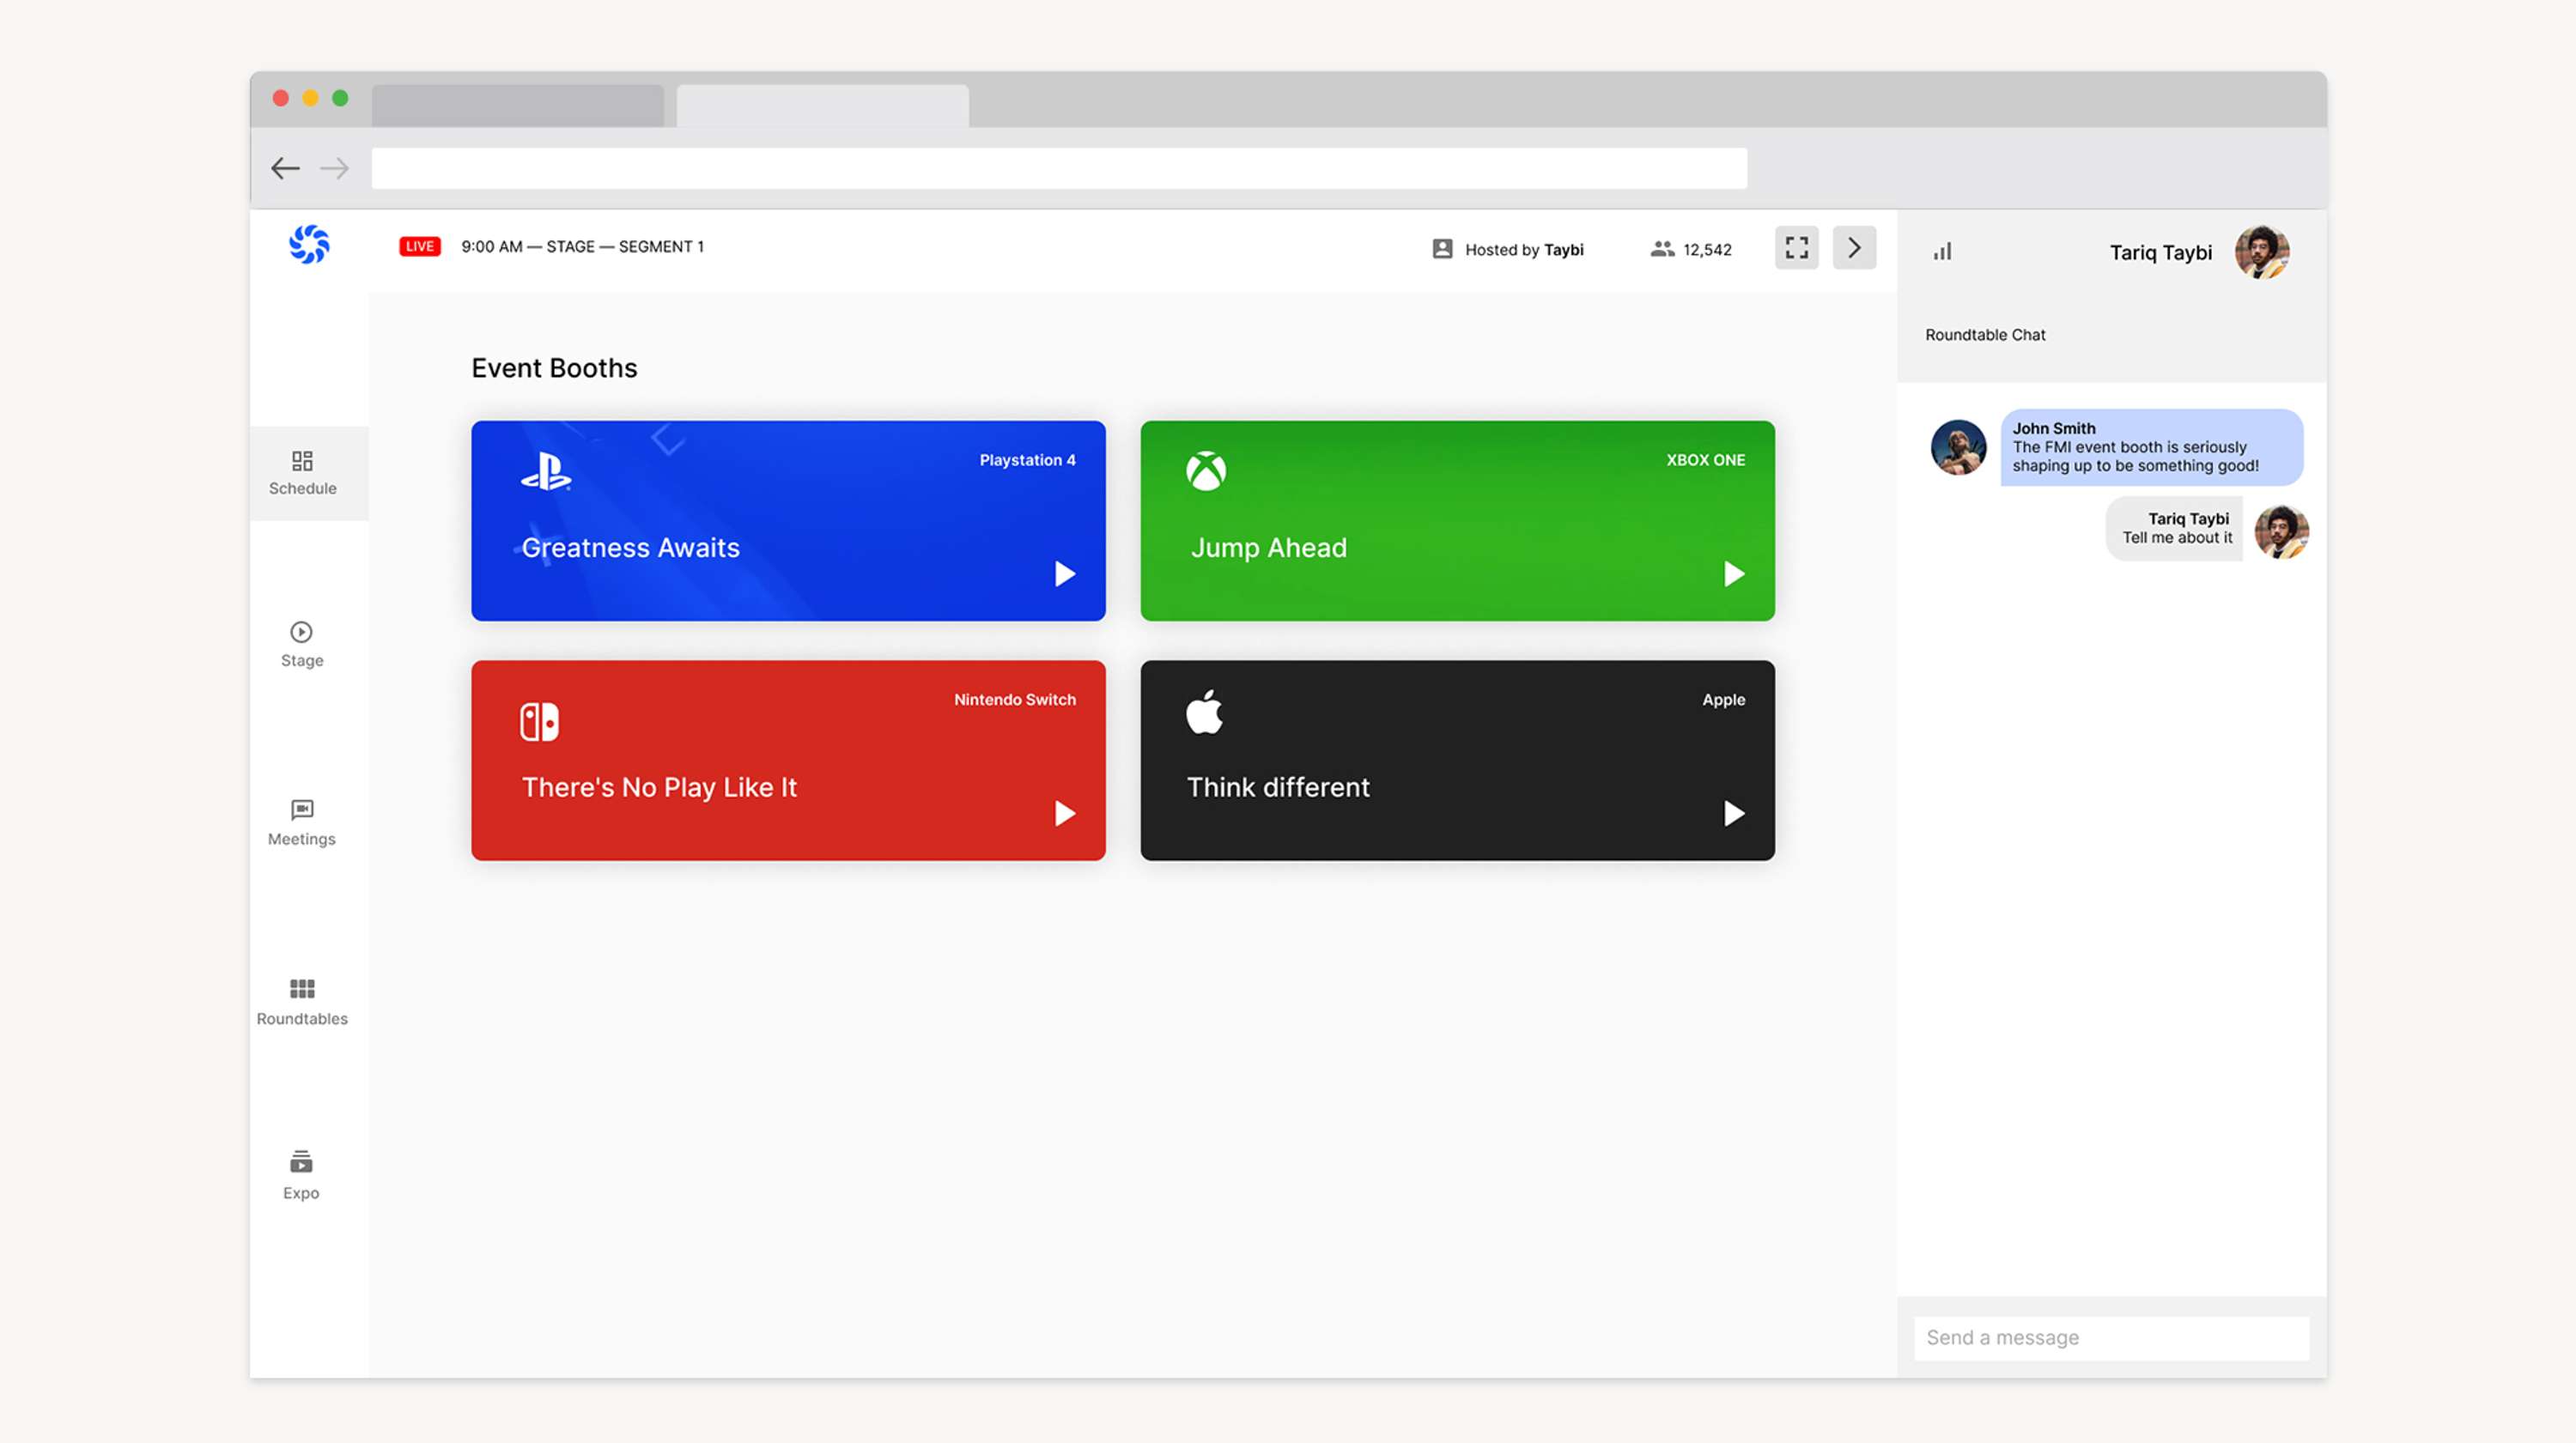This screenshot has width=2576, height=1443.
Task: Click the Playstation 4 label
Action: point(1028,460)
